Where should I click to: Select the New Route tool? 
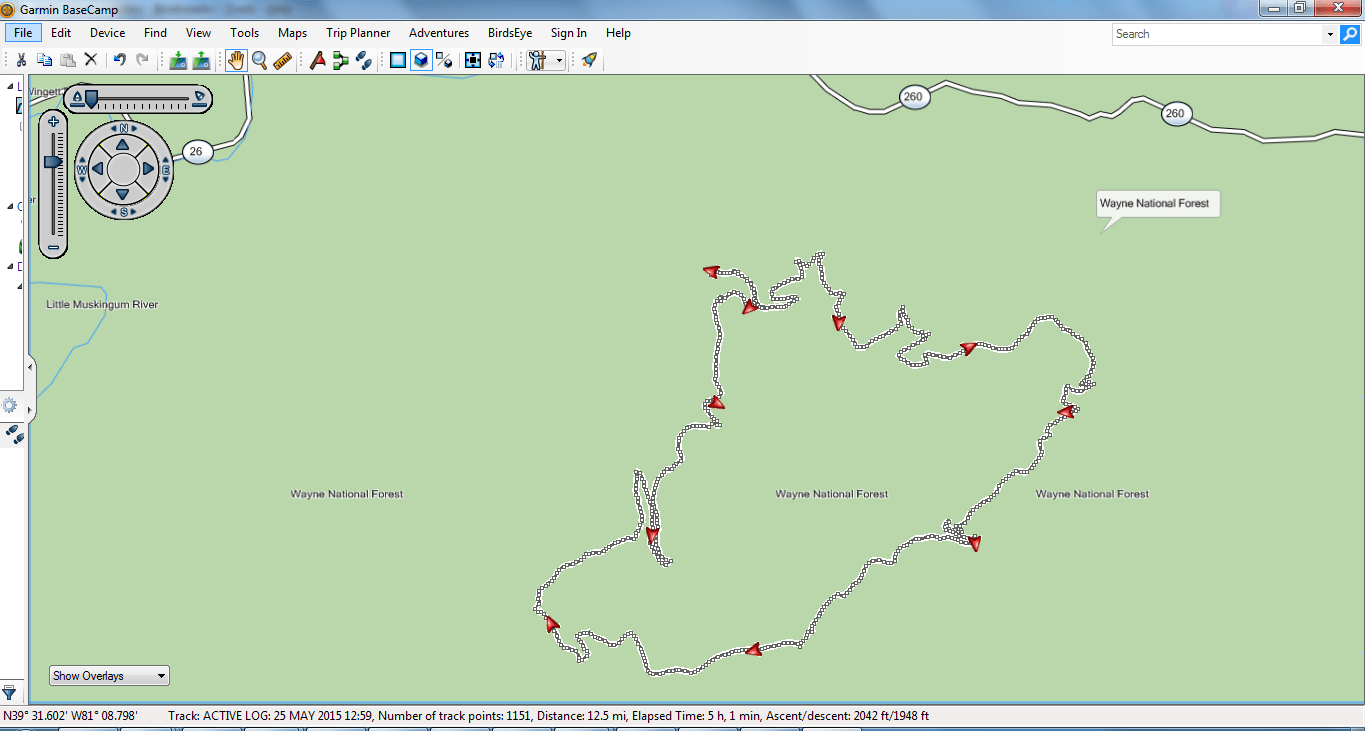341,60
